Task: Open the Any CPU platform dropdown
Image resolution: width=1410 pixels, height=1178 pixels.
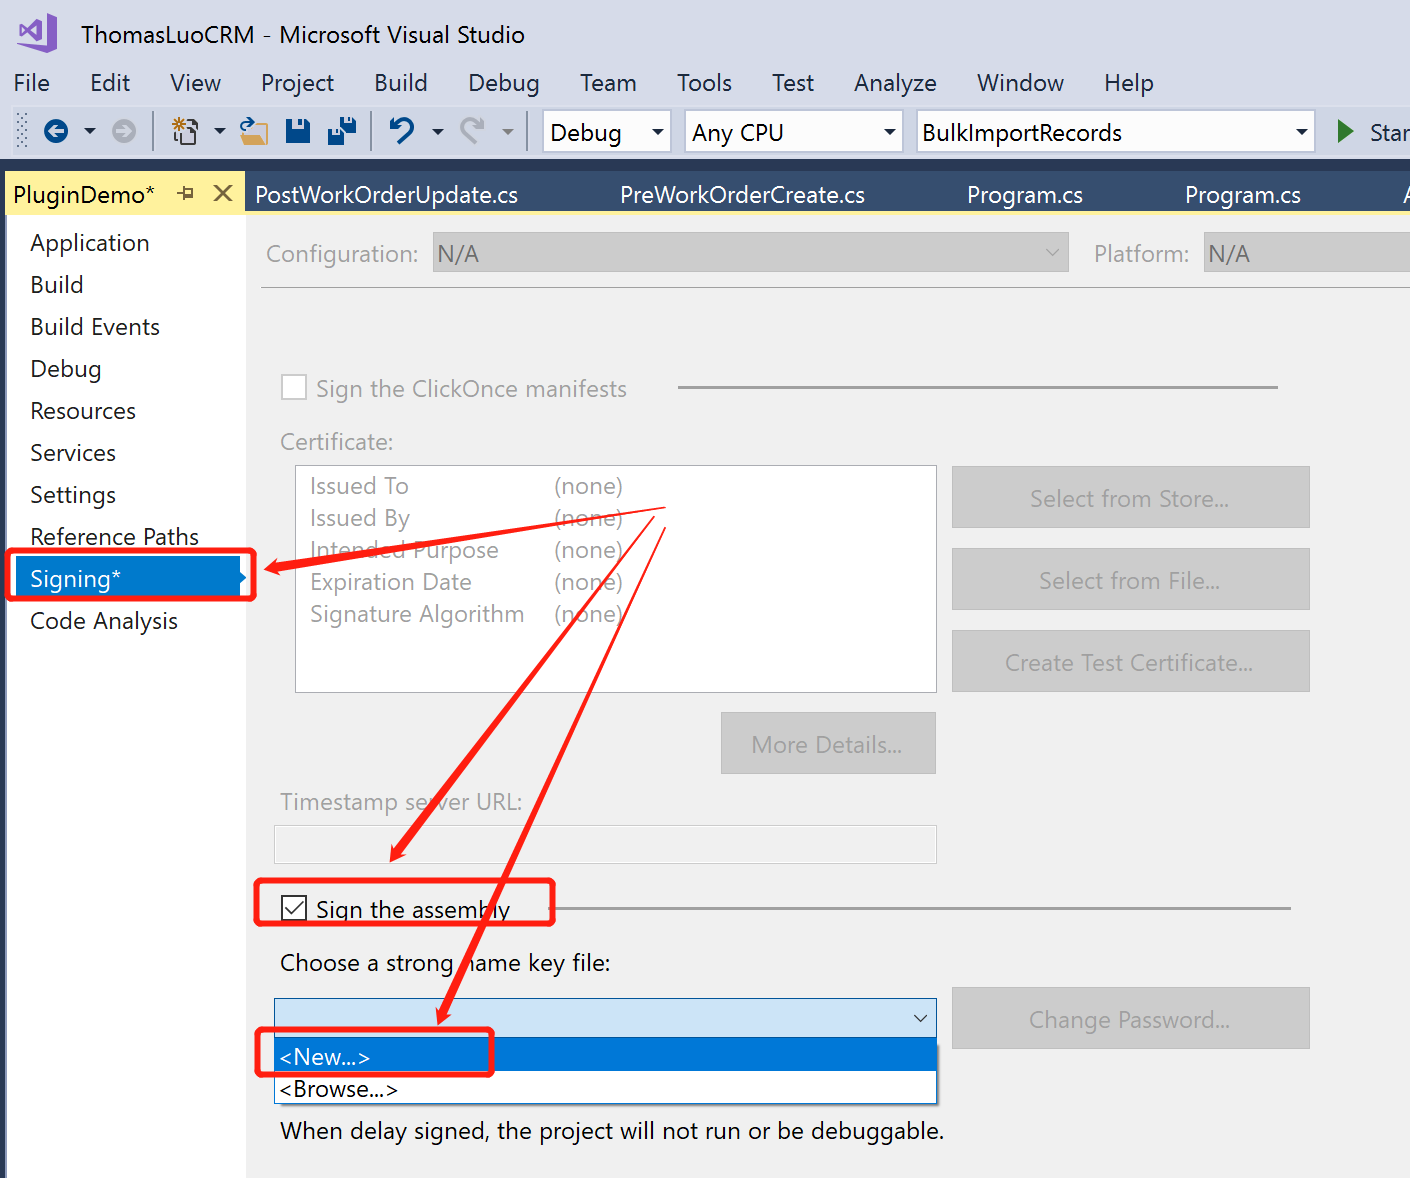Action: 794,132
